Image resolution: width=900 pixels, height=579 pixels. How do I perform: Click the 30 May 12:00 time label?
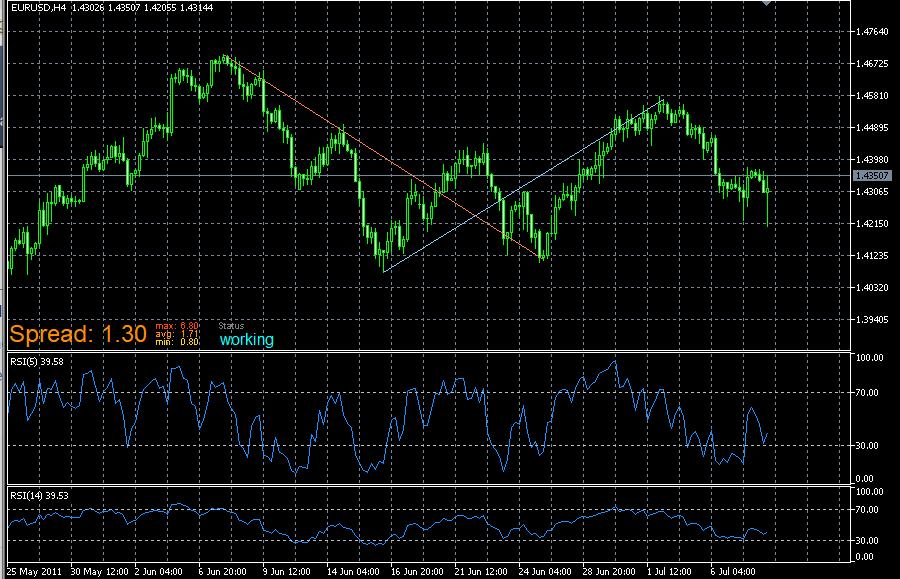tap(99, 572)
